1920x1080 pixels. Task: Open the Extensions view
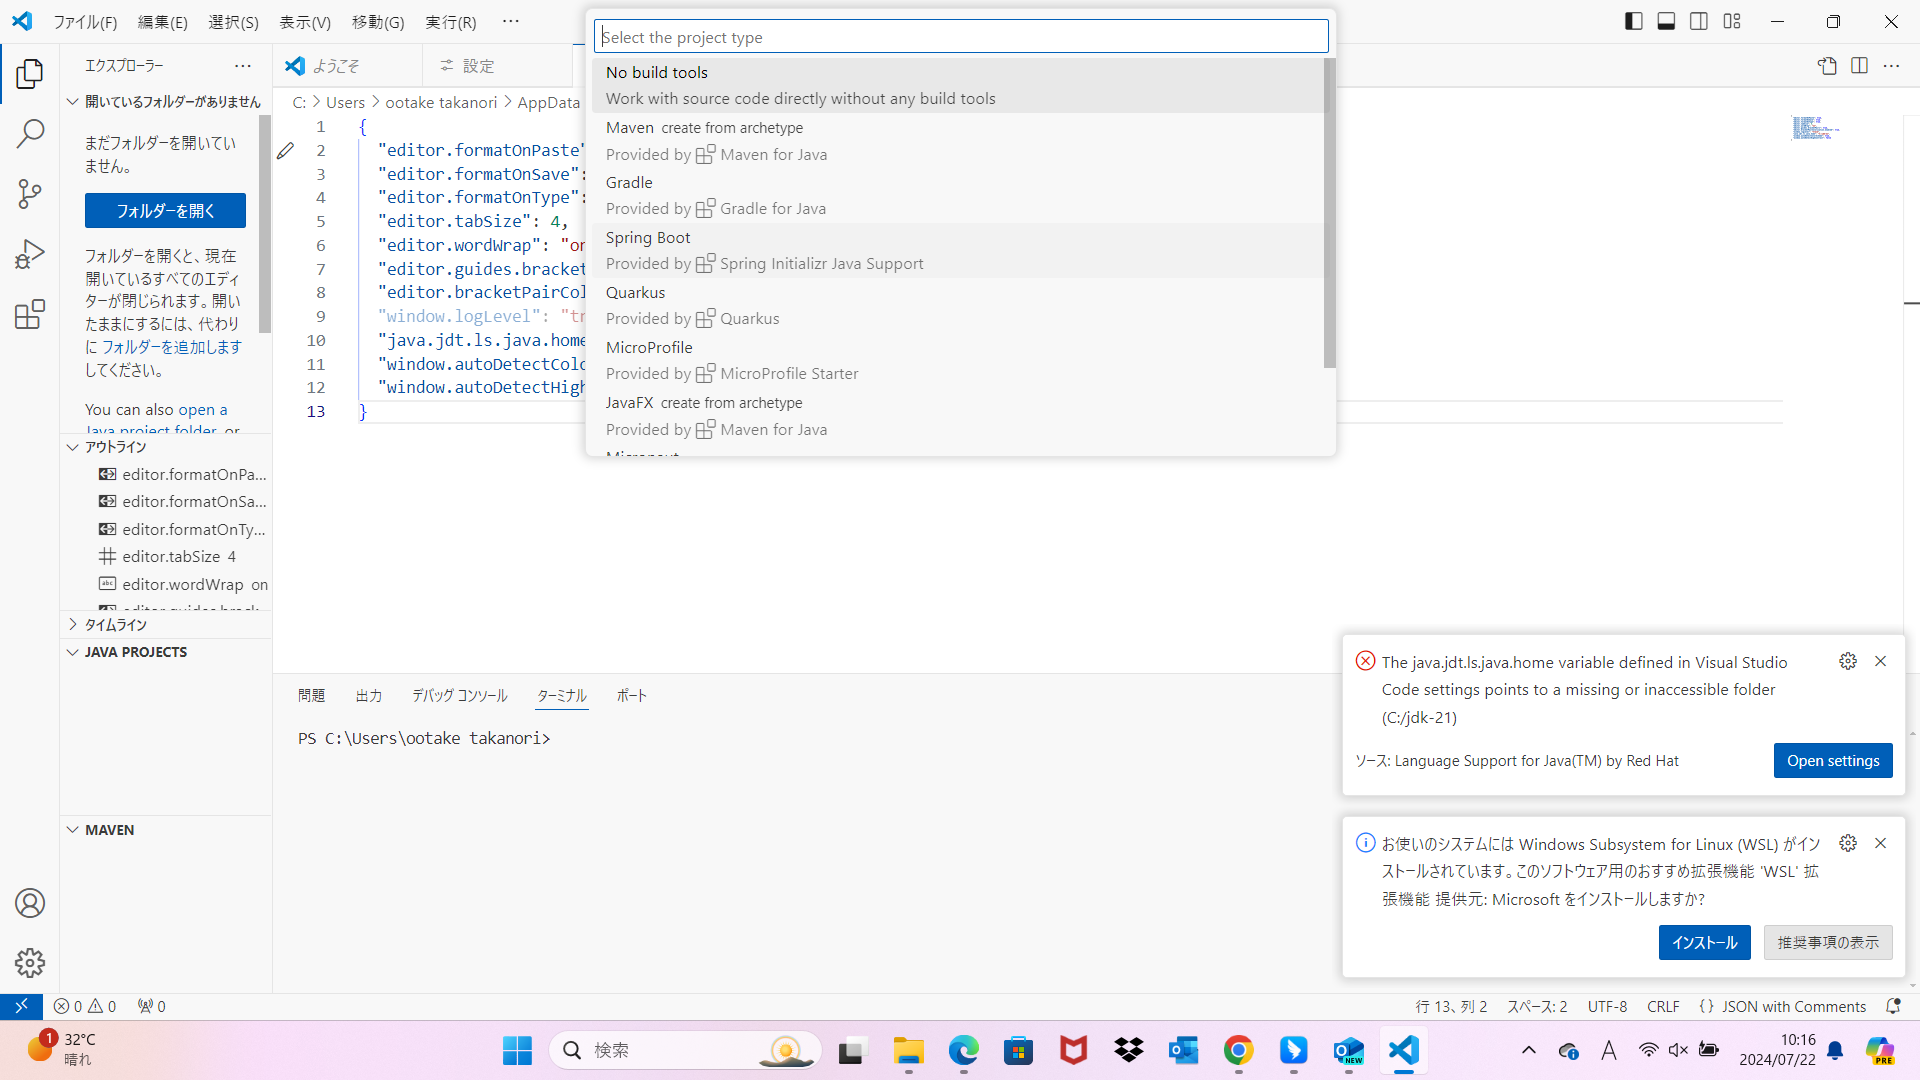(x=30, y=314)
